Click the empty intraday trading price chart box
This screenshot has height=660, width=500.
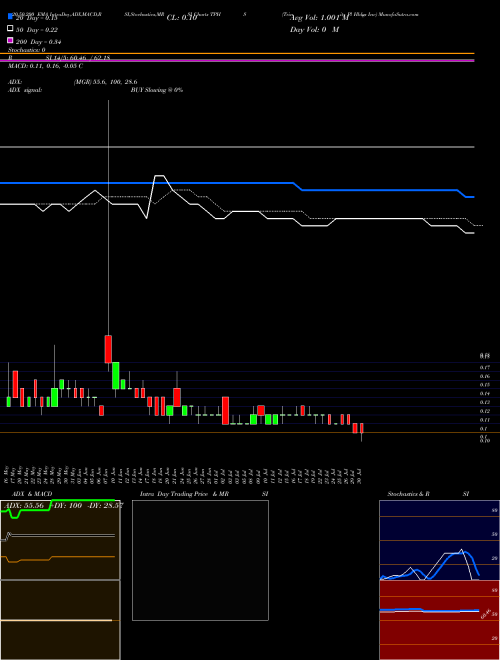click(200, 560)
